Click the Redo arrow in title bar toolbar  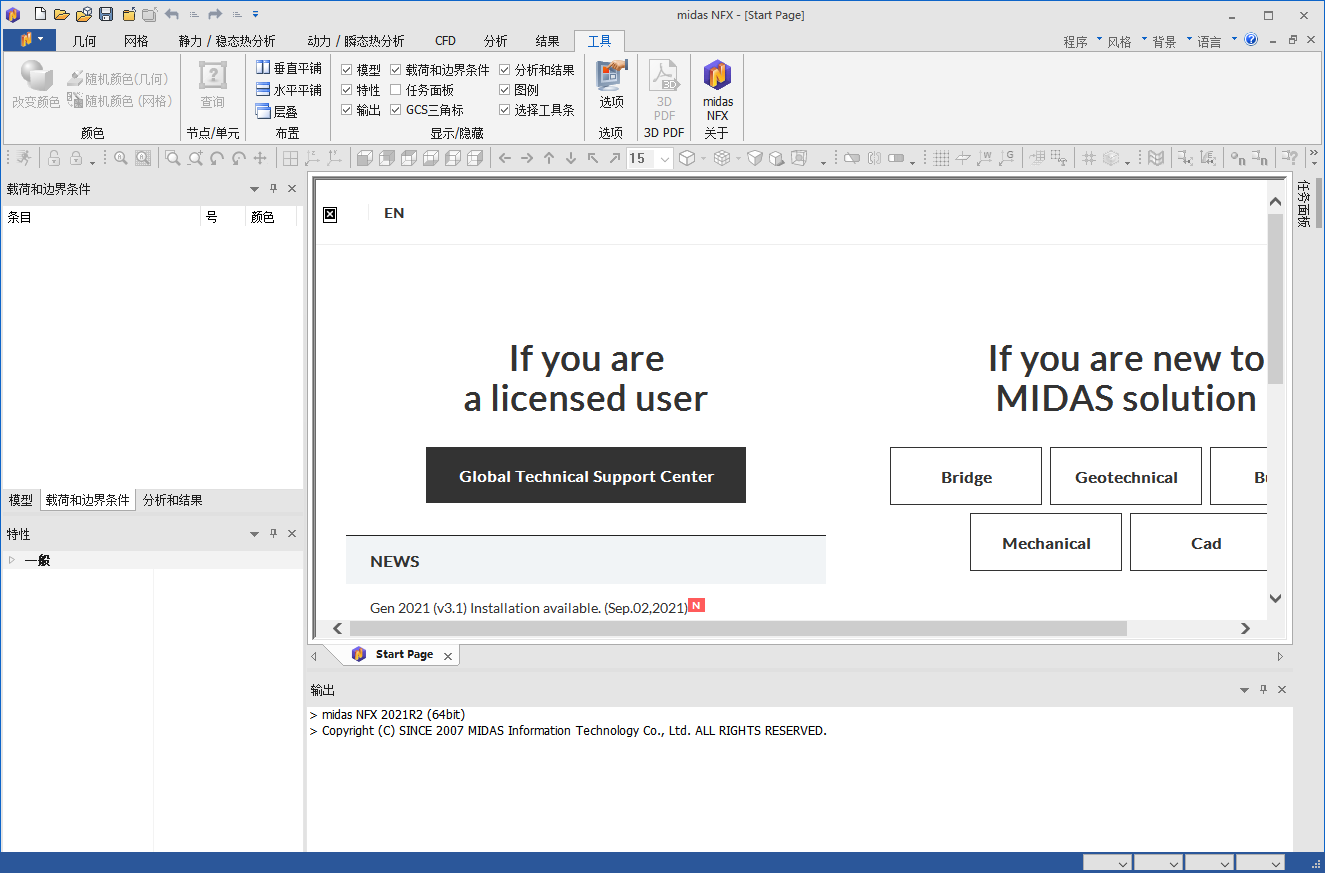215,14
